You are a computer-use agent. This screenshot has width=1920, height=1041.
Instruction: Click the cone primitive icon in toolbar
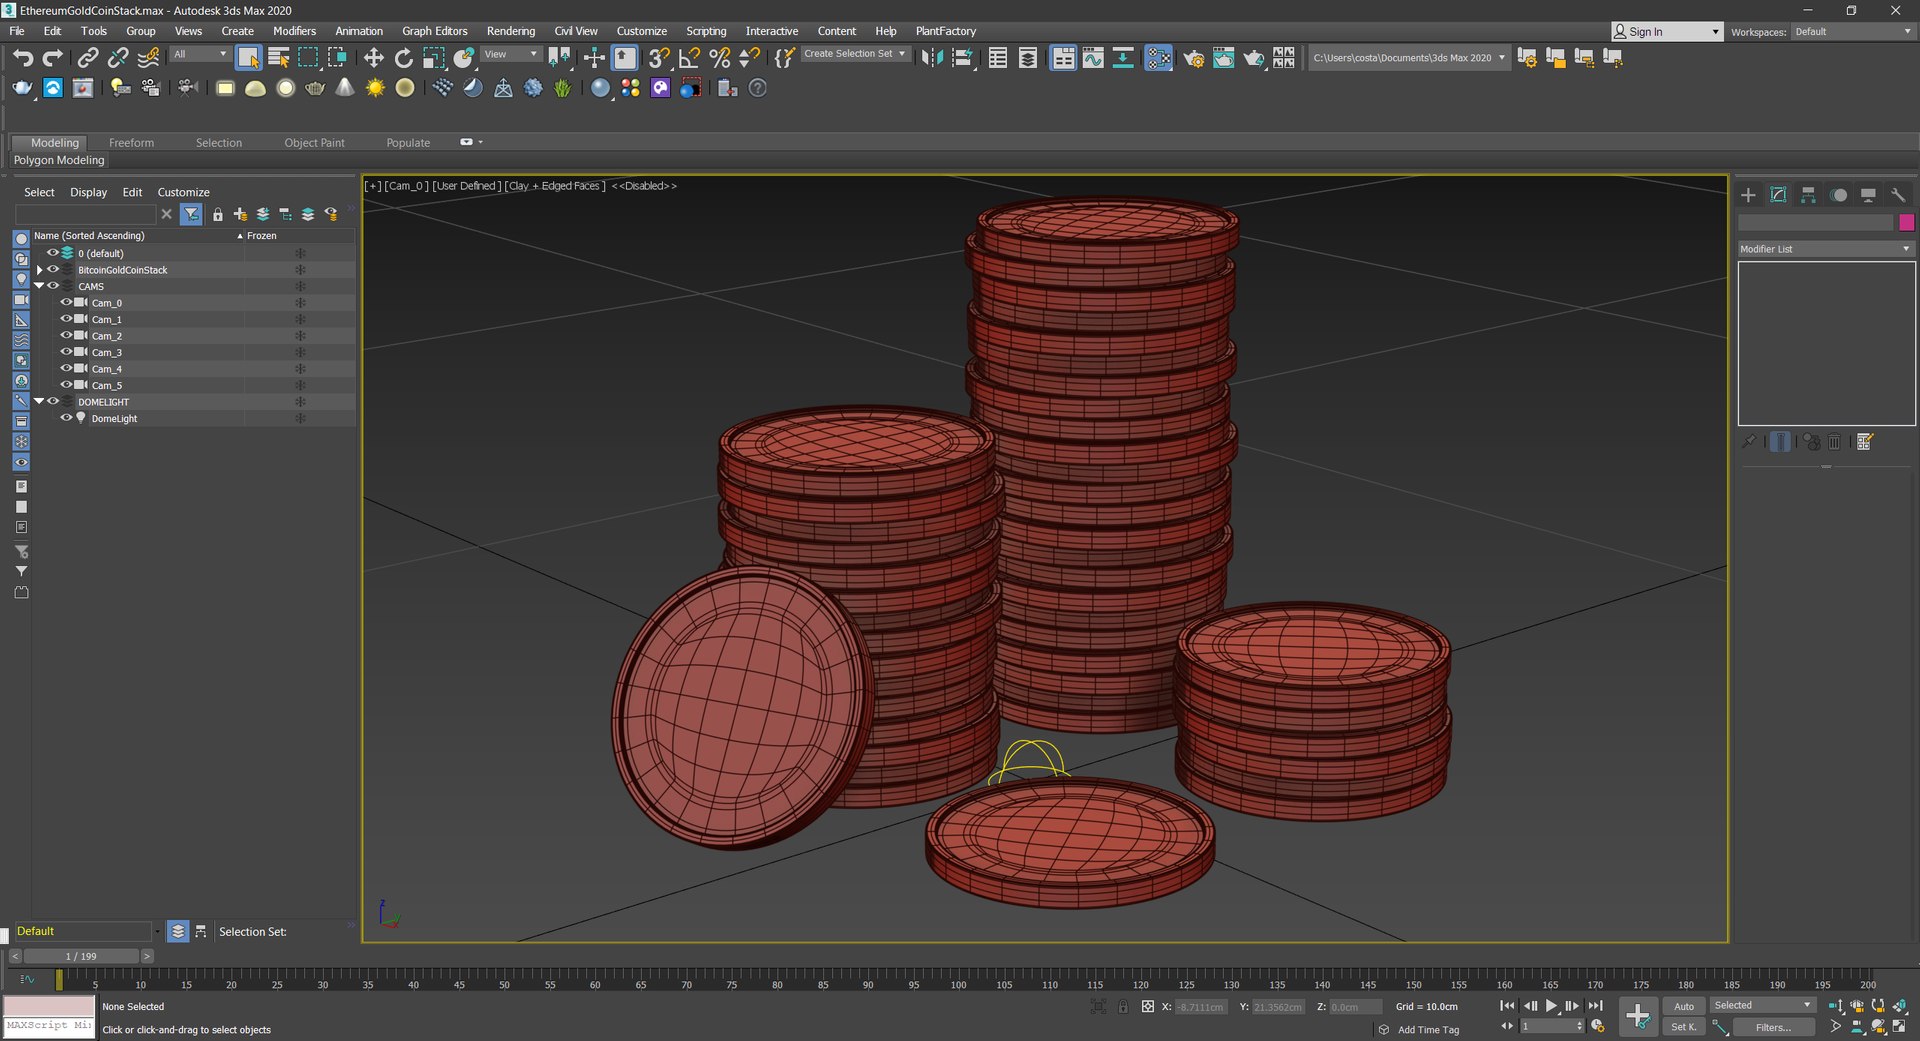pos(345,88)
